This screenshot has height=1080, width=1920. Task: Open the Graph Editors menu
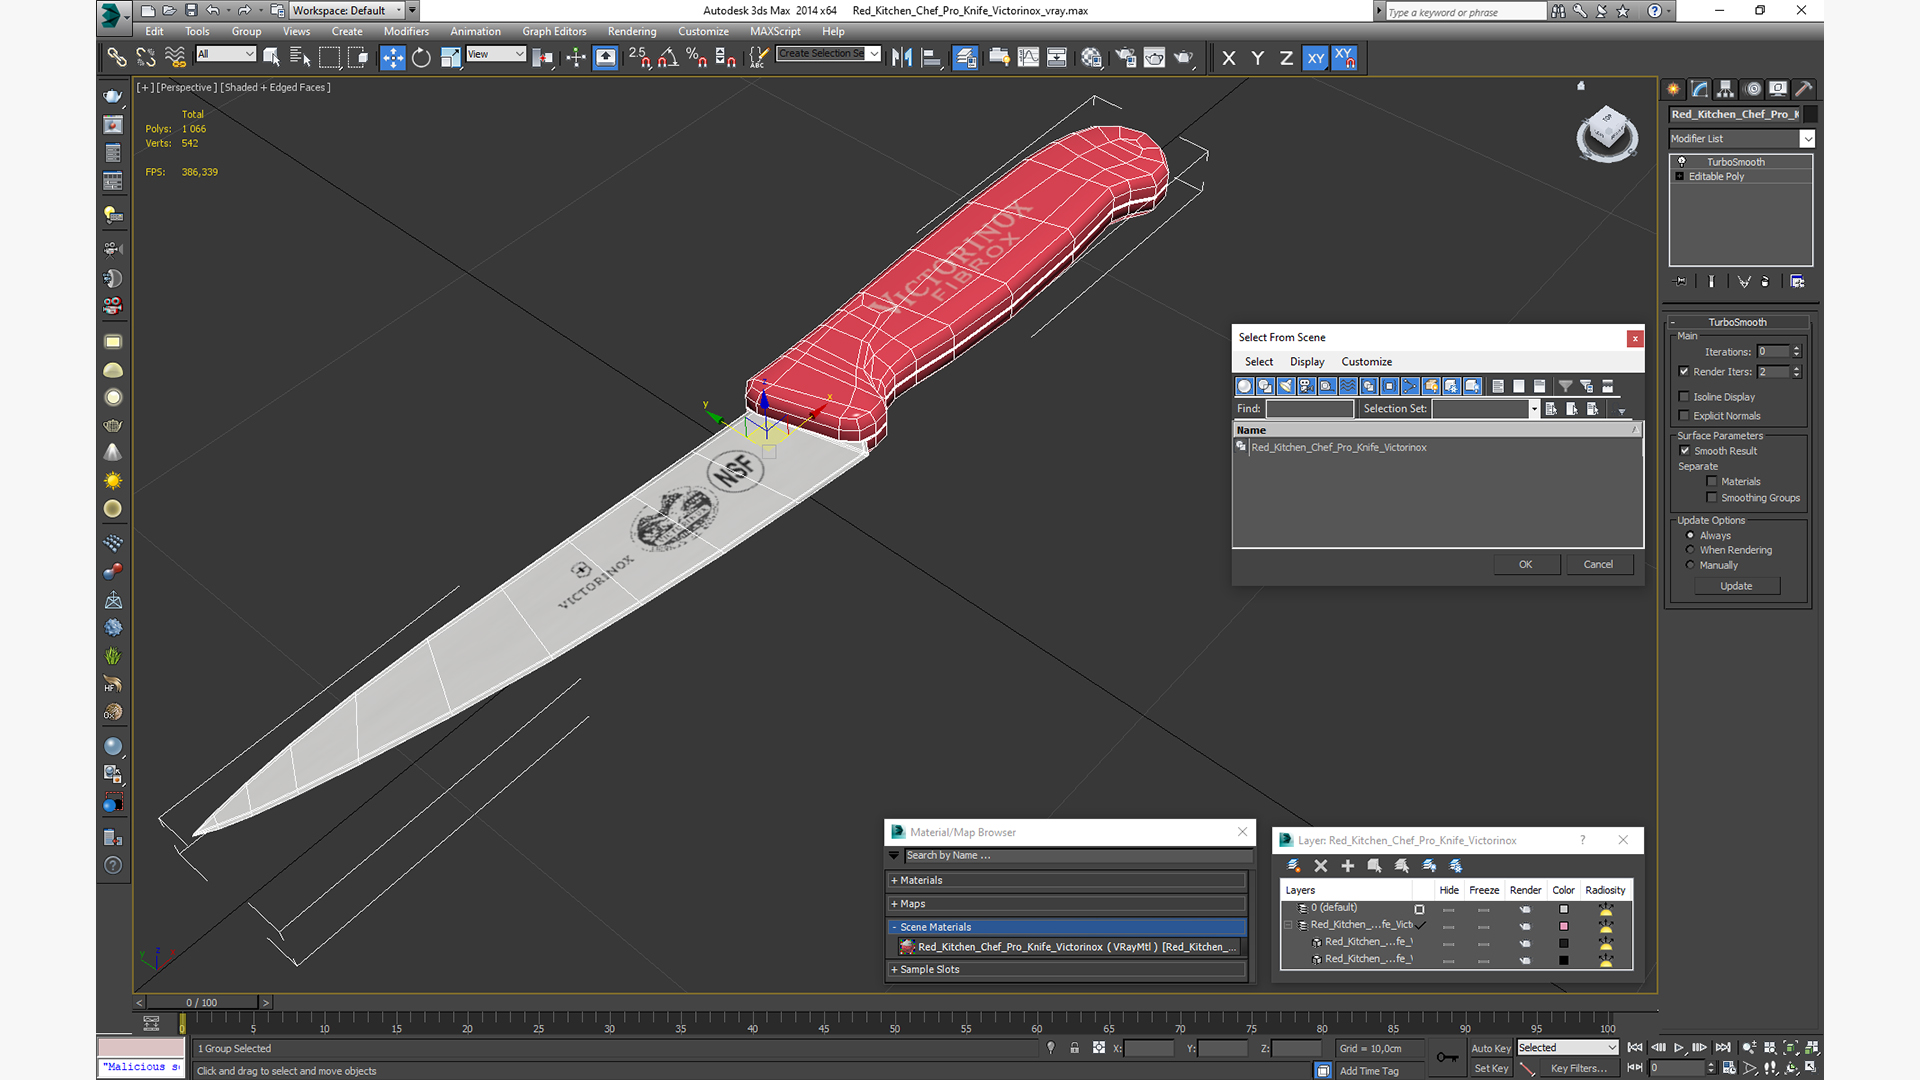pos(554,31)
